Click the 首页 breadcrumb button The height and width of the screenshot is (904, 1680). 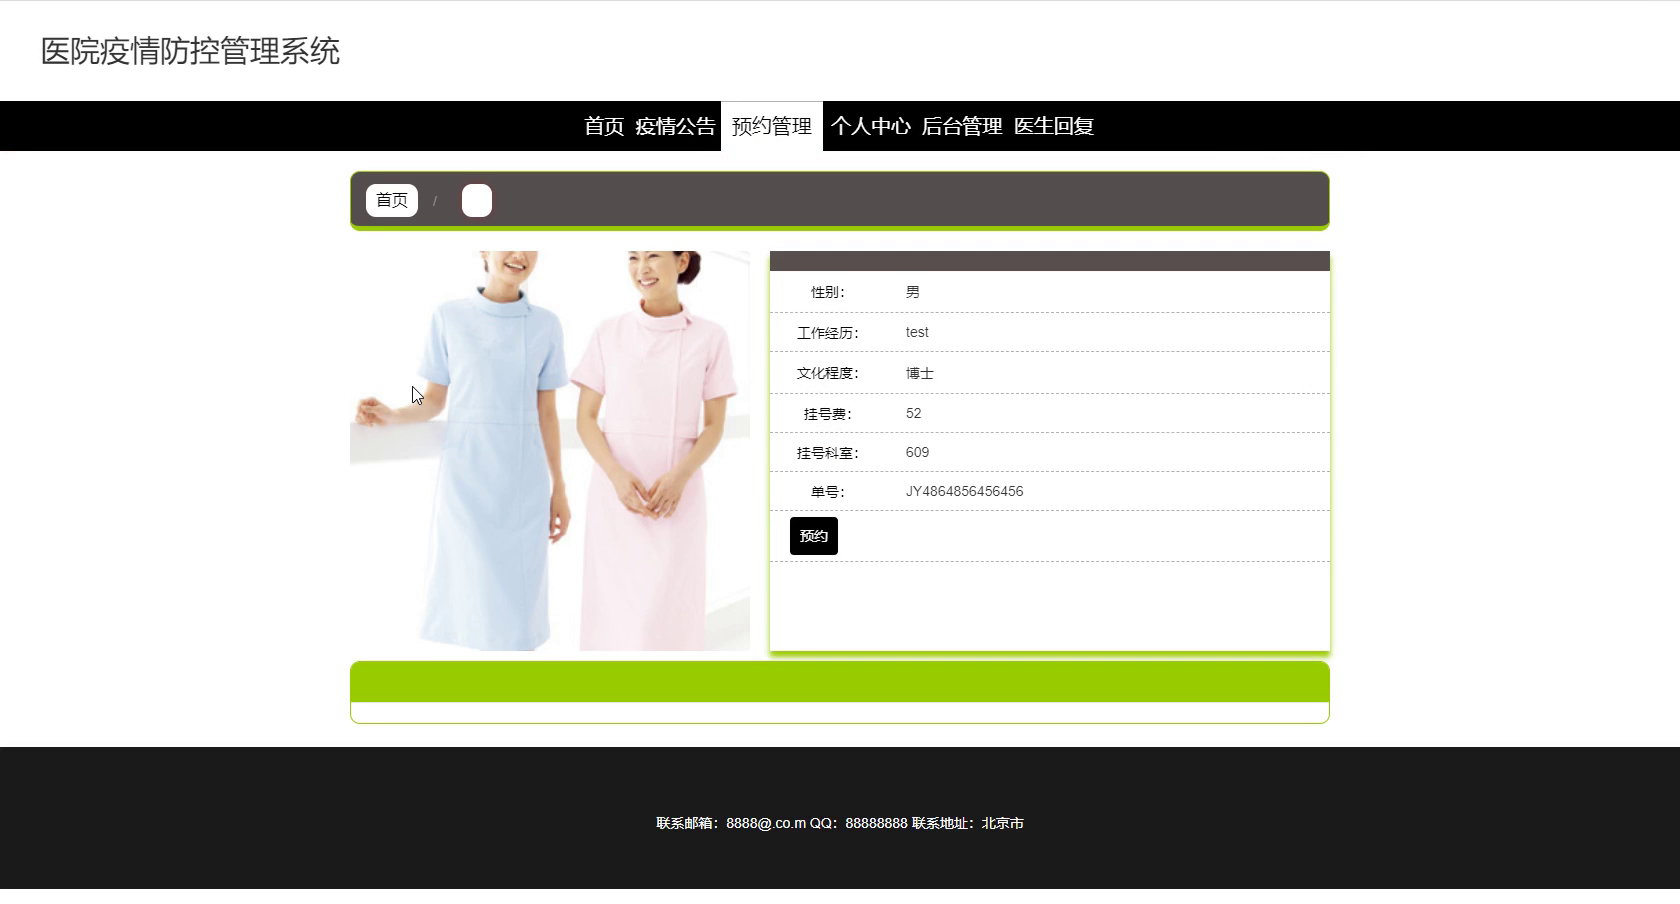(392, 201)
